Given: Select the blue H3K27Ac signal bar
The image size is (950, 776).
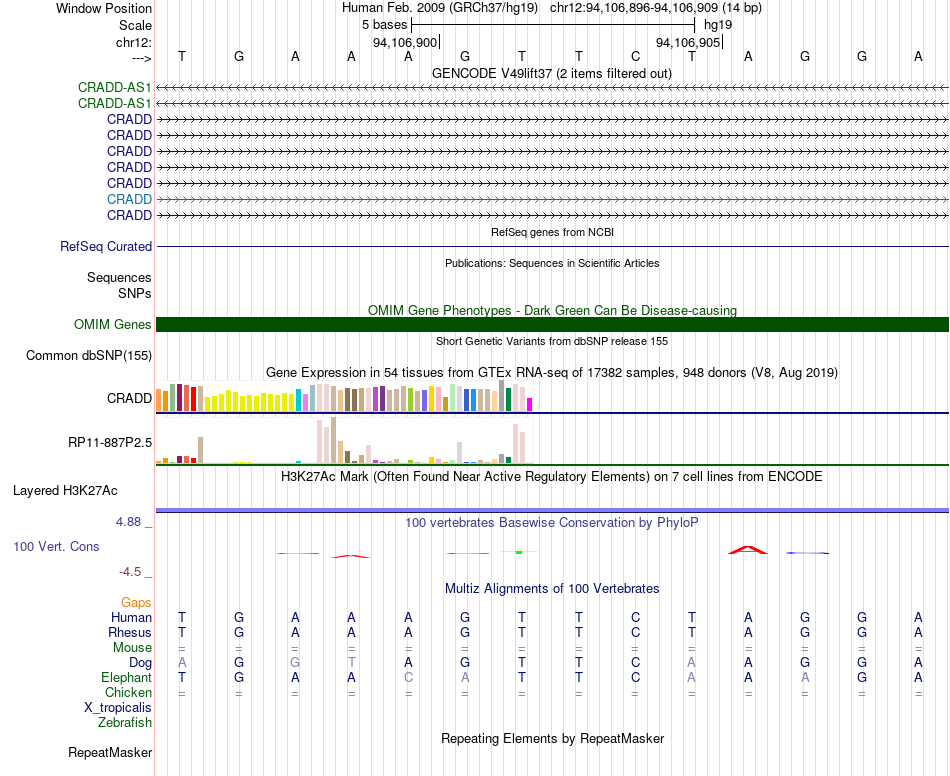Looking at the screenshot, I should 553,511.
